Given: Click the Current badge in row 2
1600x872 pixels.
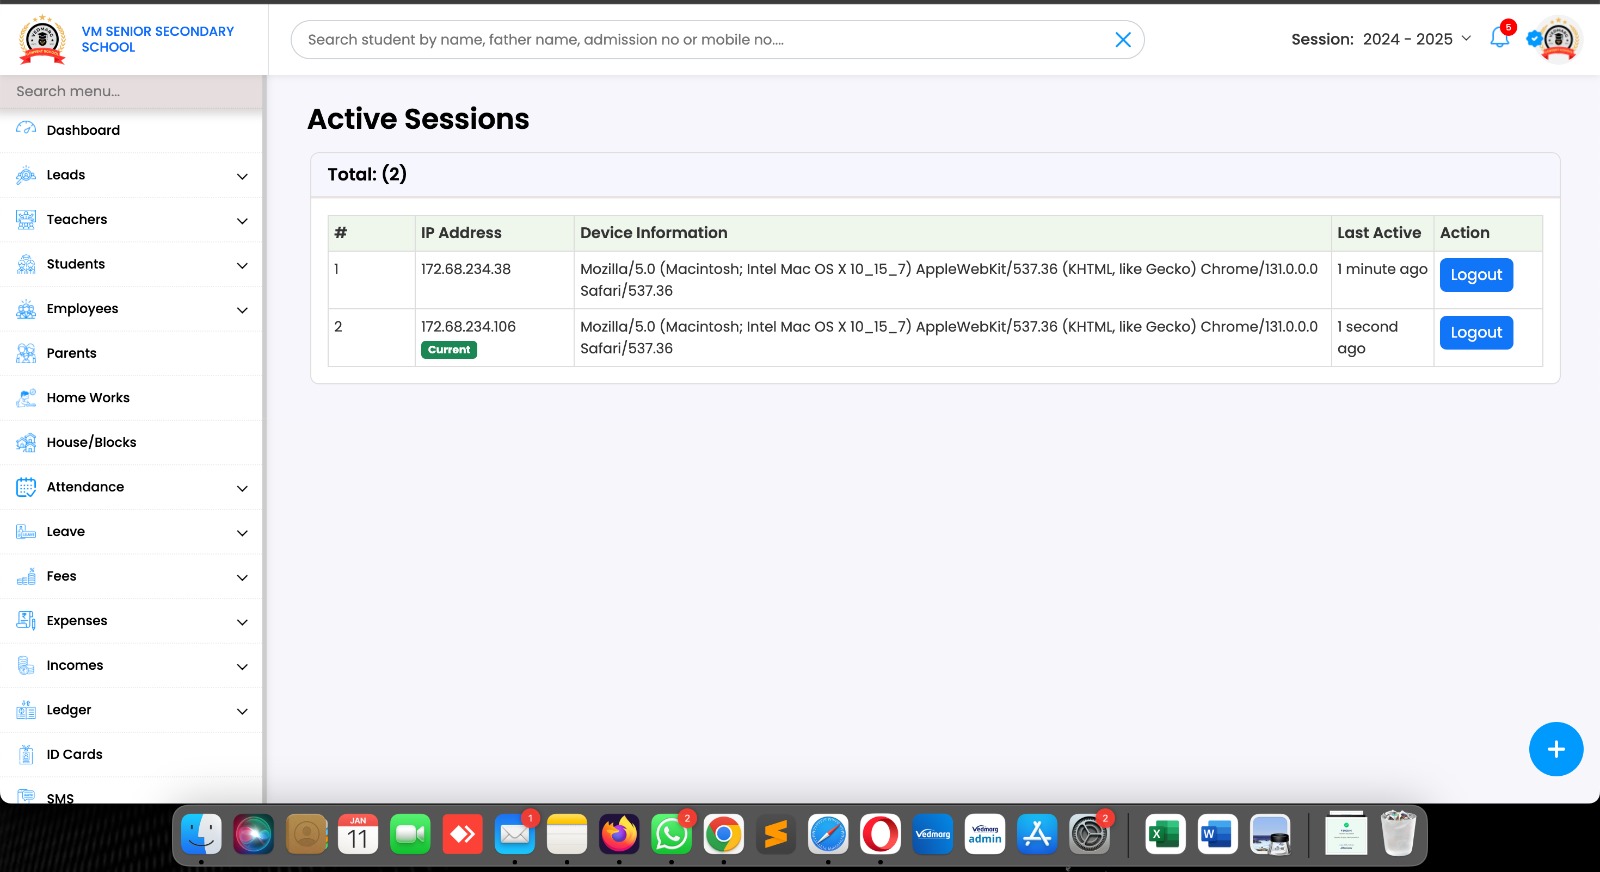Looking at the screenshot, I should coord(449,350).
